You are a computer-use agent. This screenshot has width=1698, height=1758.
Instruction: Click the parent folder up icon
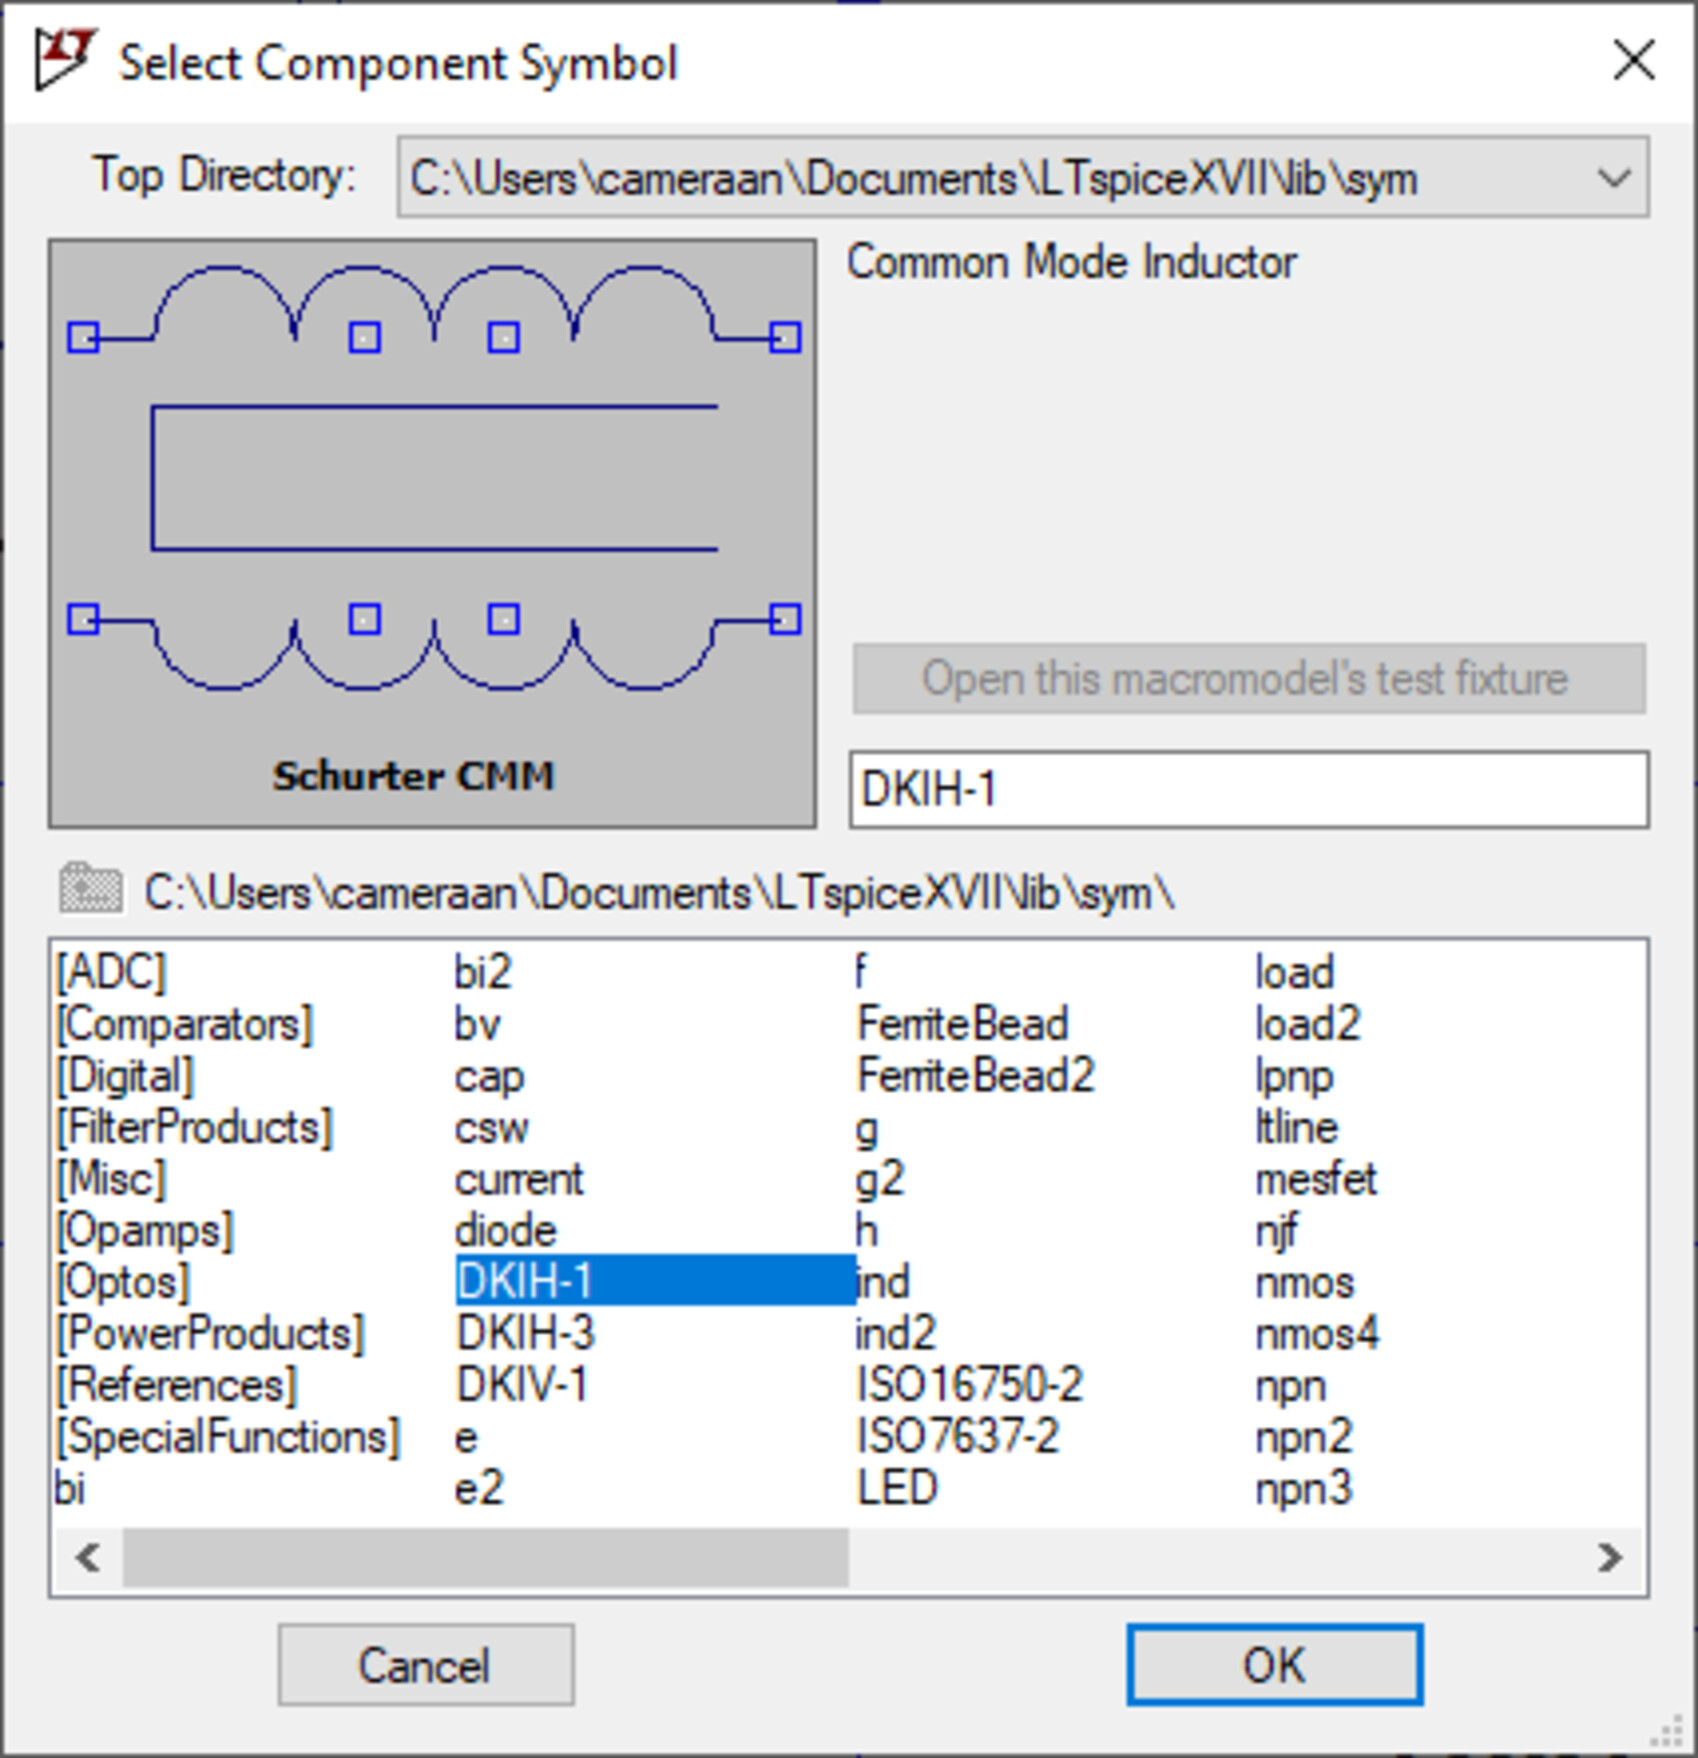point(90,889)
